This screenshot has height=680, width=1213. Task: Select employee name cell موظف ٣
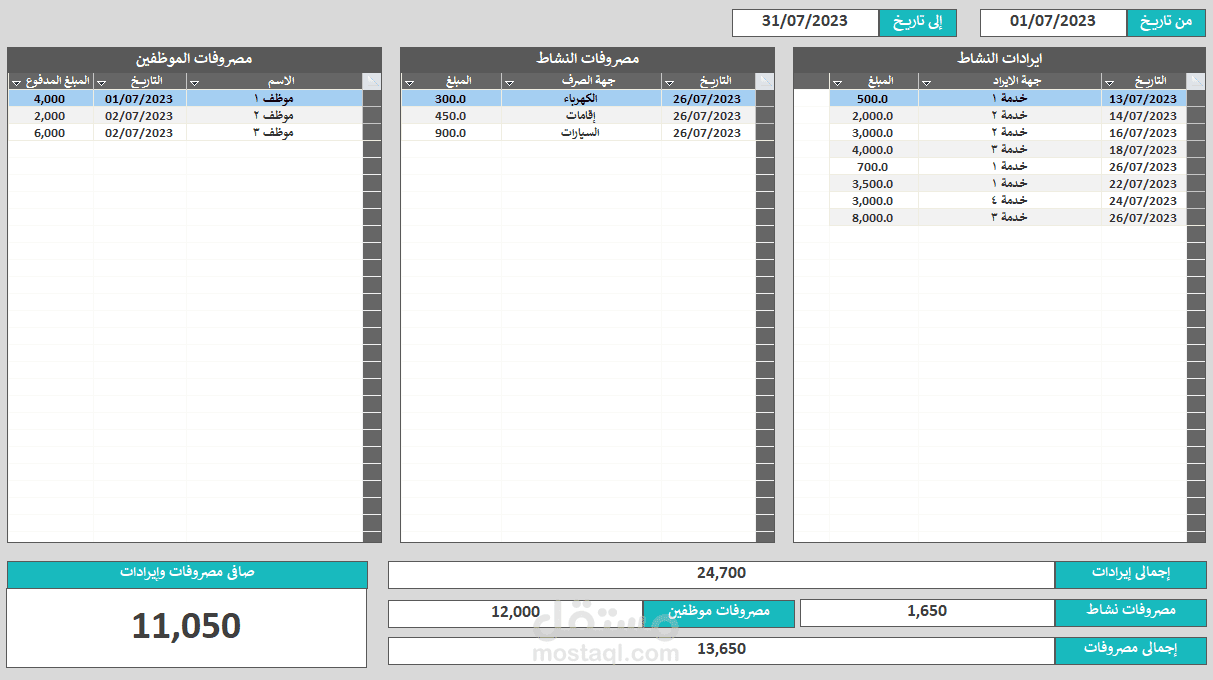coord(274,133)
